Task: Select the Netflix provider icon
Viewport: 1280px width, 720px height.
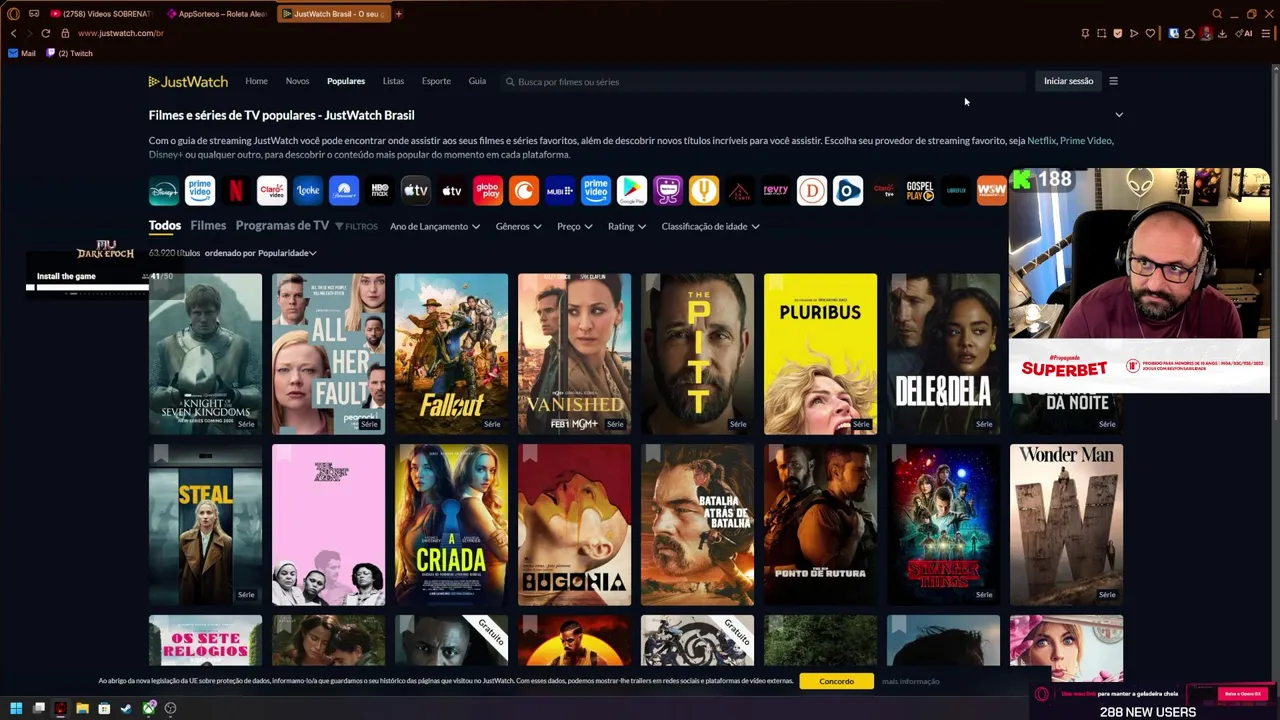Action: (x=236, y=190)
